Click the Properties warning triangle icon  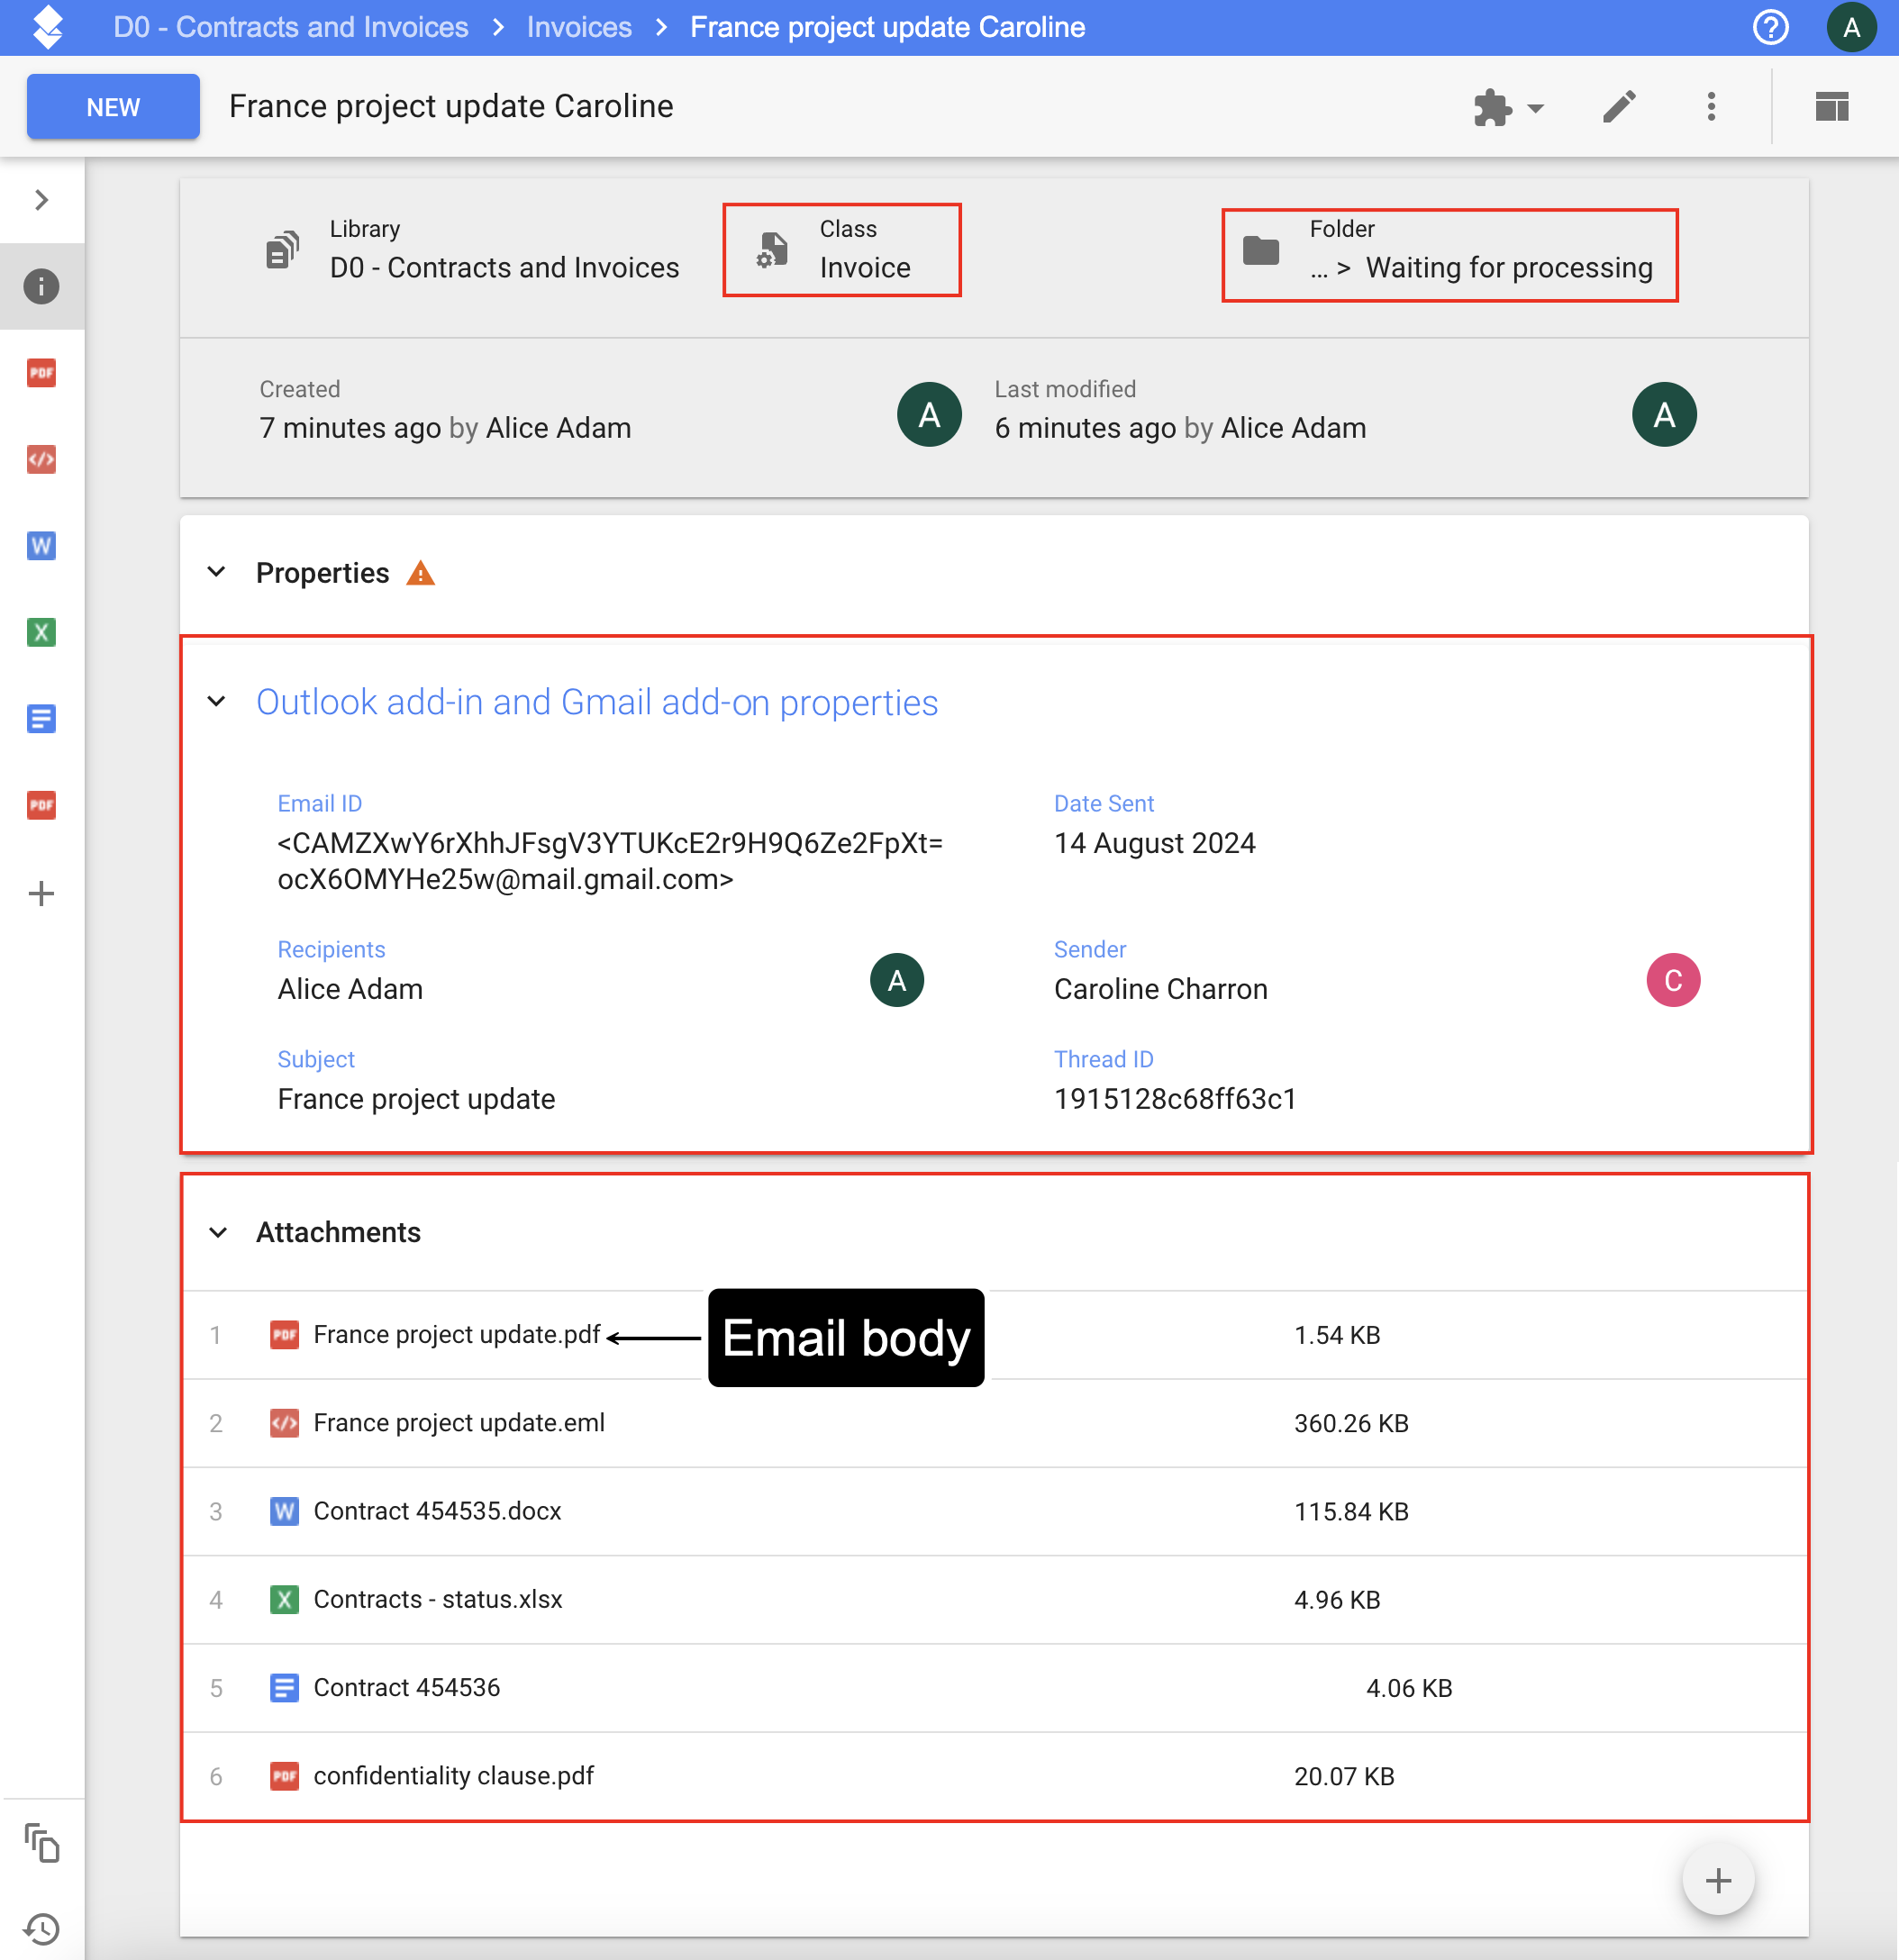(x=421, y=573)
